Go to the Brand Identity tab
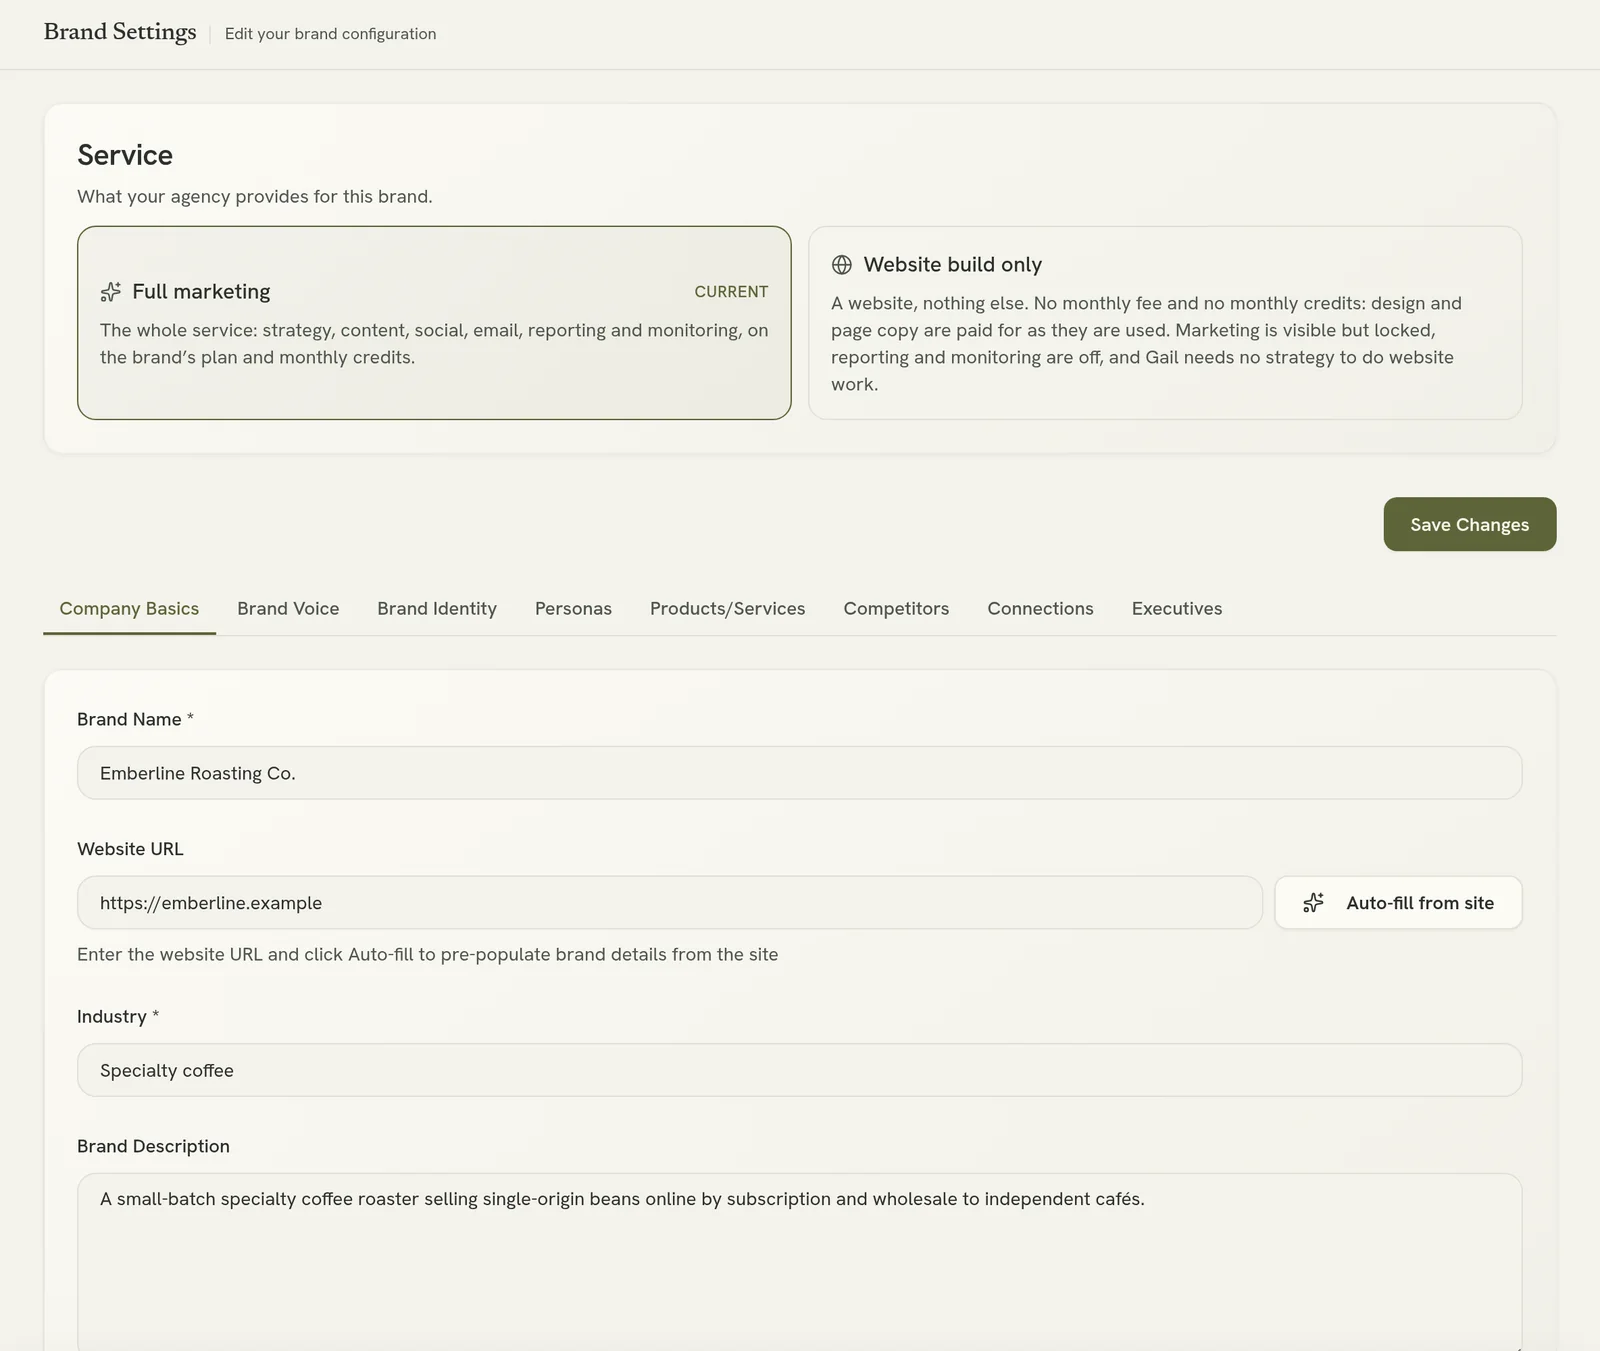The image size is (1600, 1351). 437,609
